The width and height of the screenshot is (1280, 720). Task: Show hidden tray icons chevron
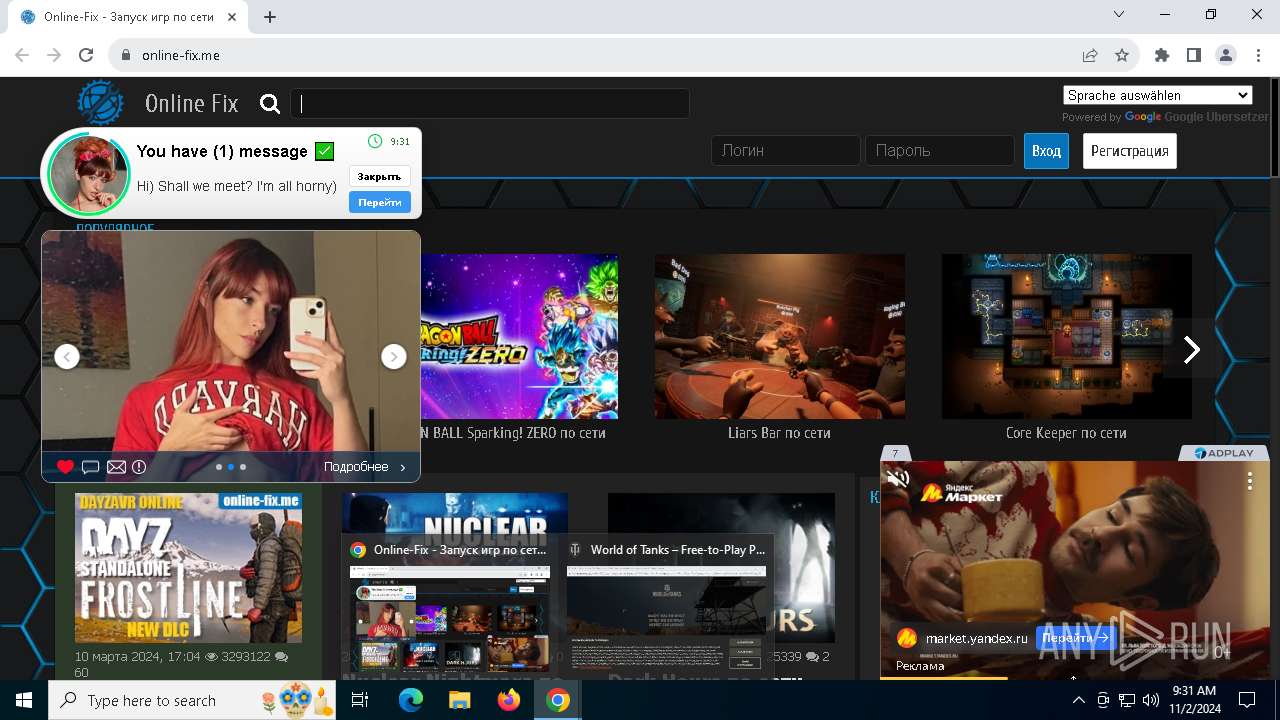tap(1079, 700)
